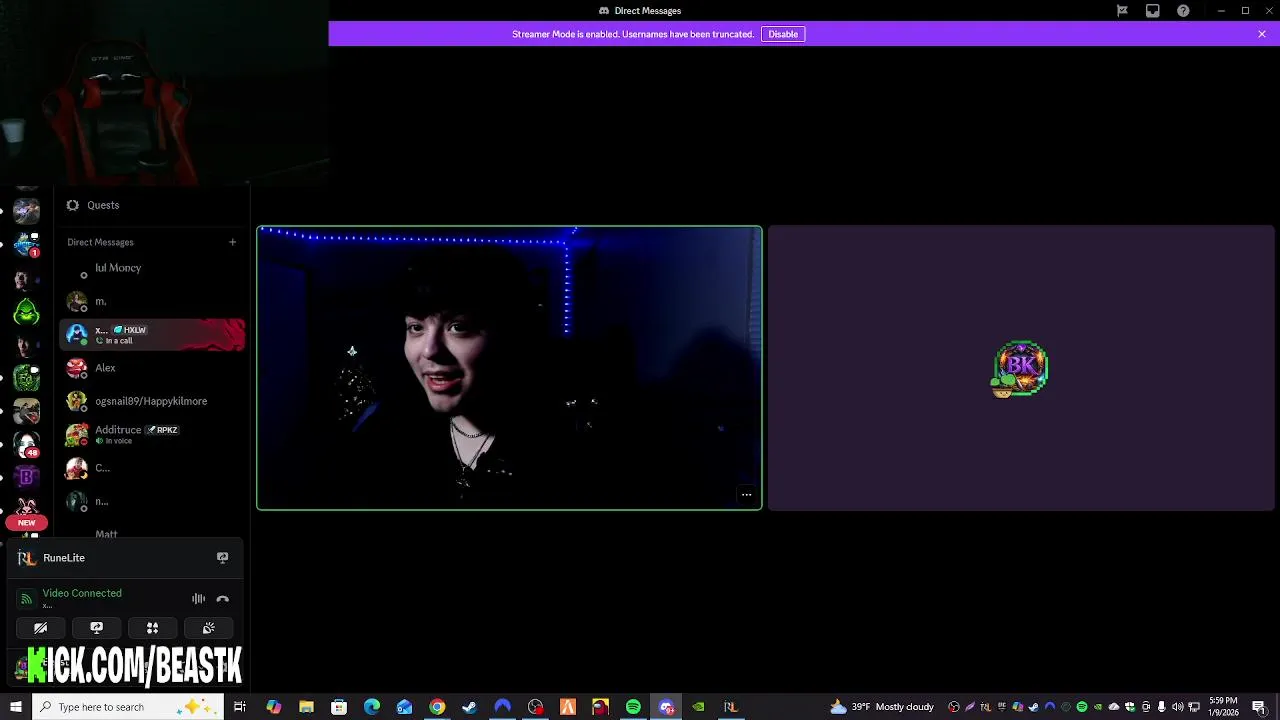Open the soundboard button
Viewport: 1280px width, 720px height.
point(208,628)
